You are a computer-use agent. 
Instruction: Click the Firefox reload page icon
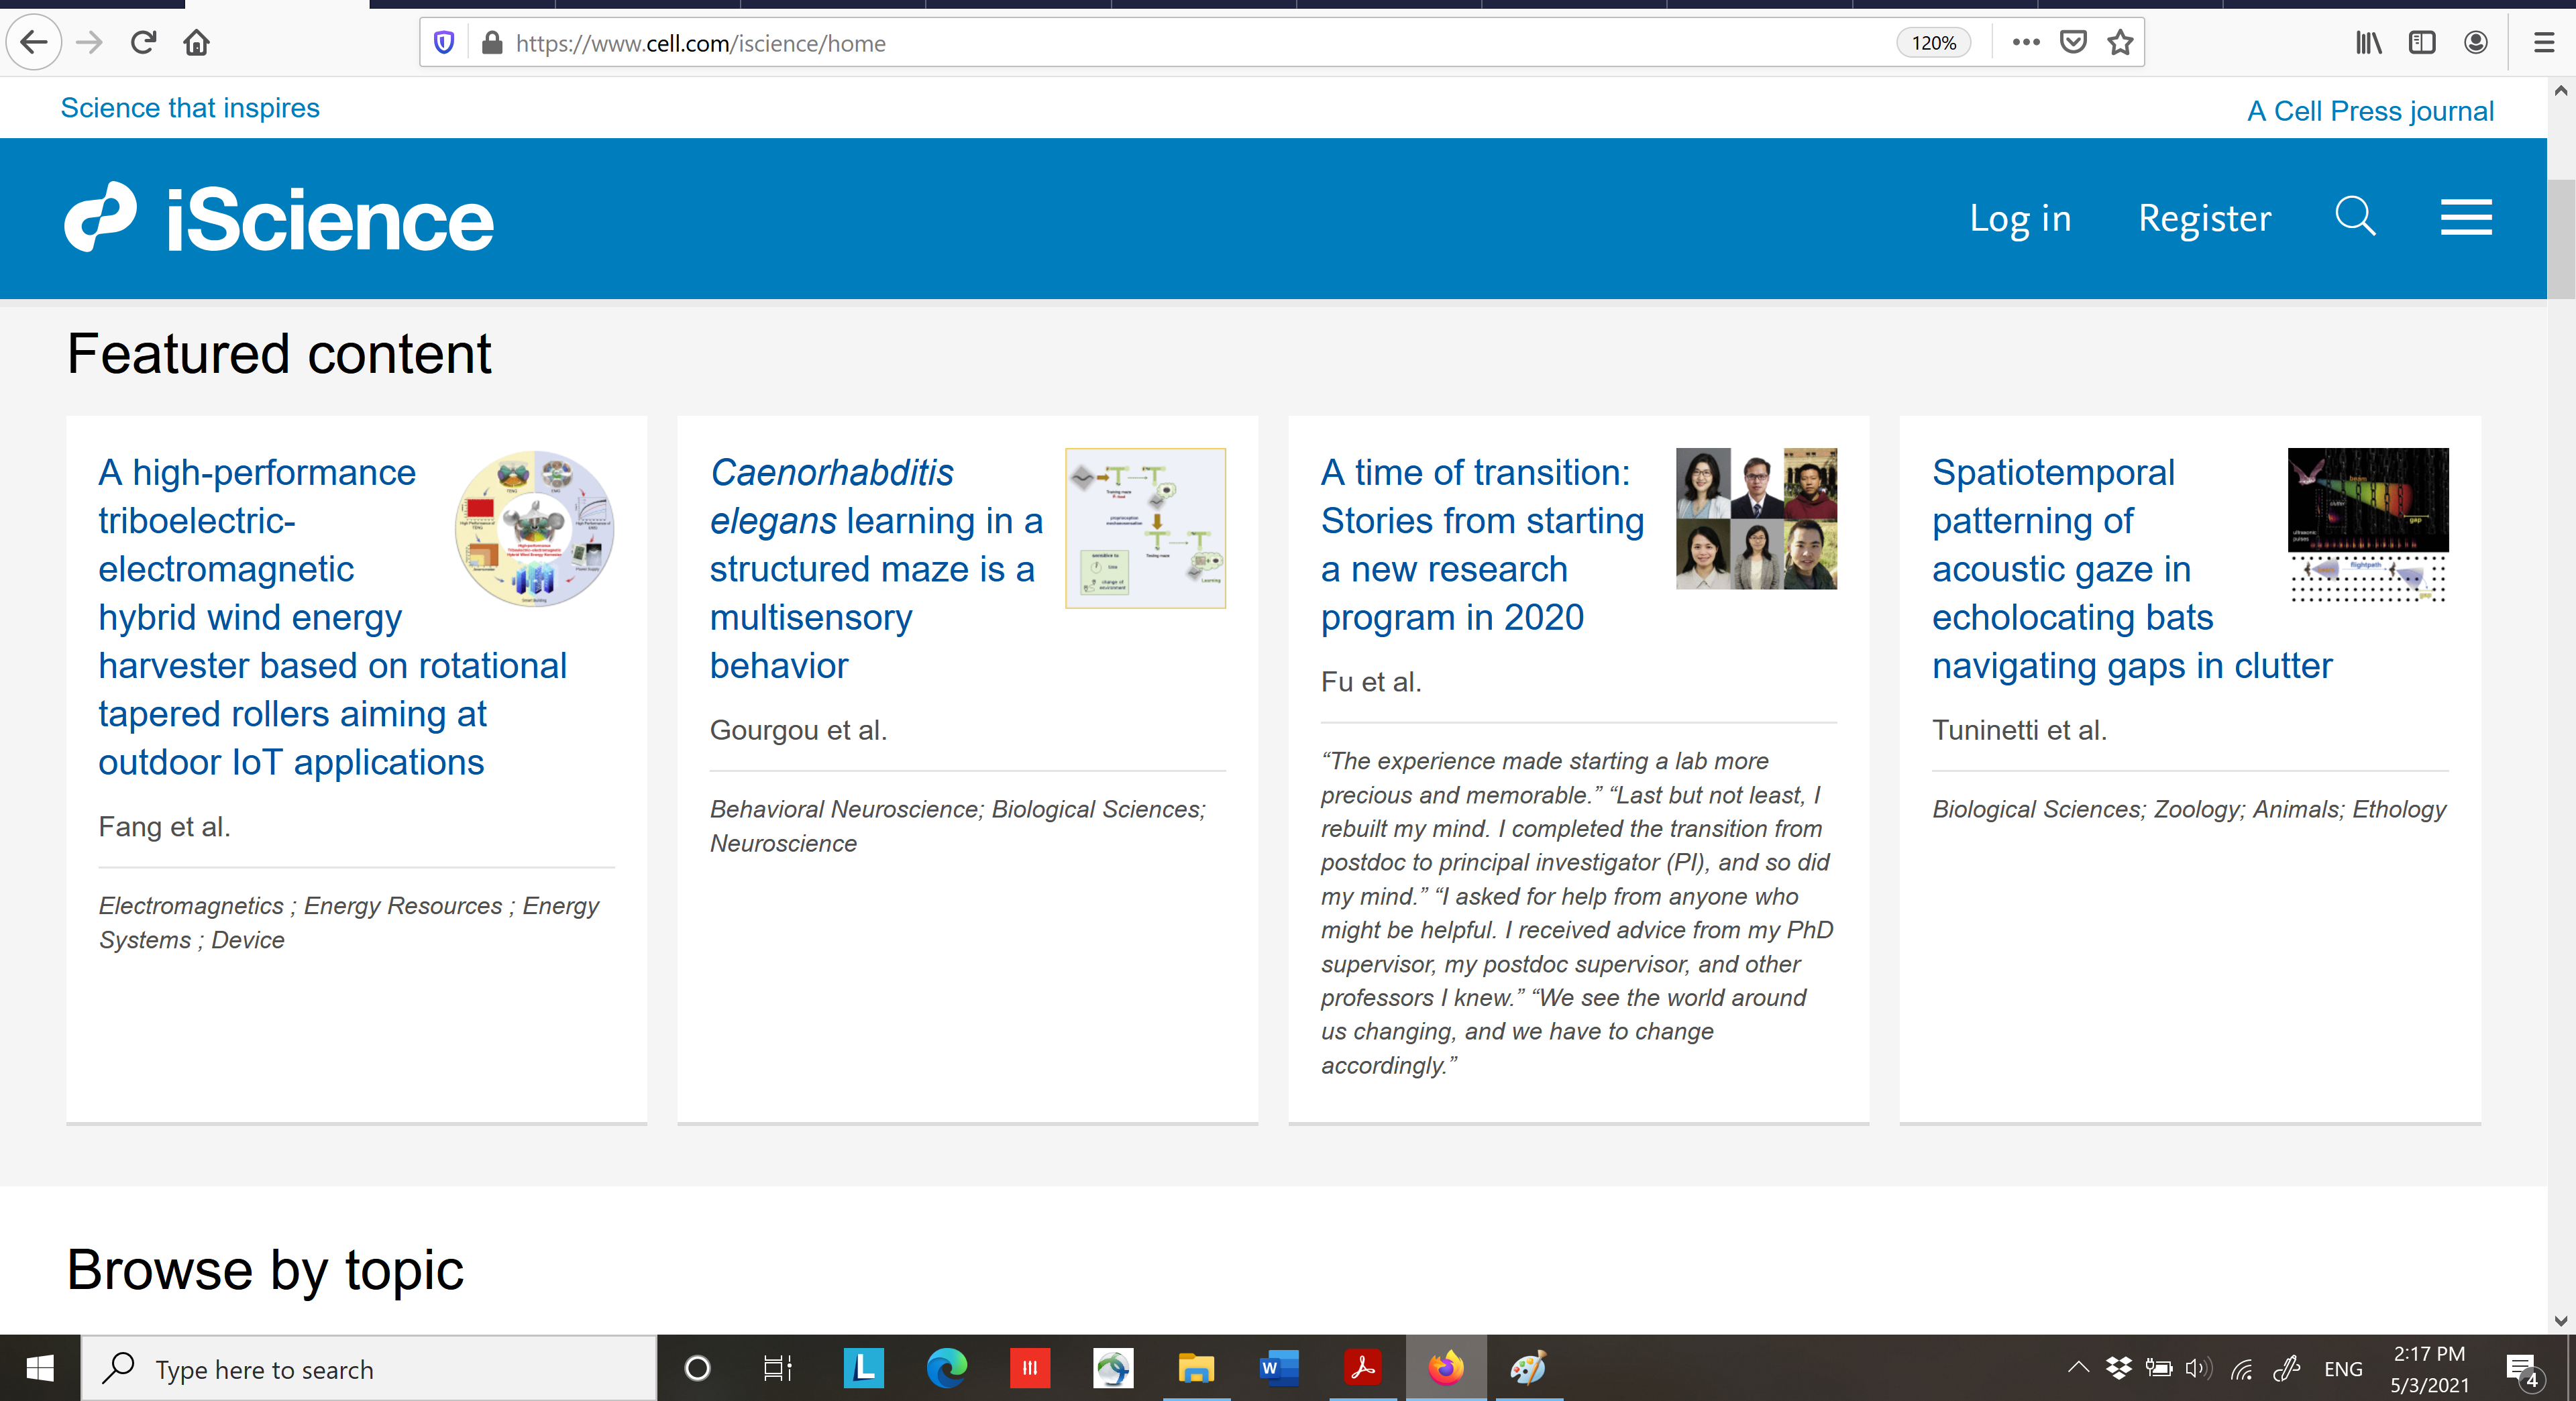coord(143,43)
